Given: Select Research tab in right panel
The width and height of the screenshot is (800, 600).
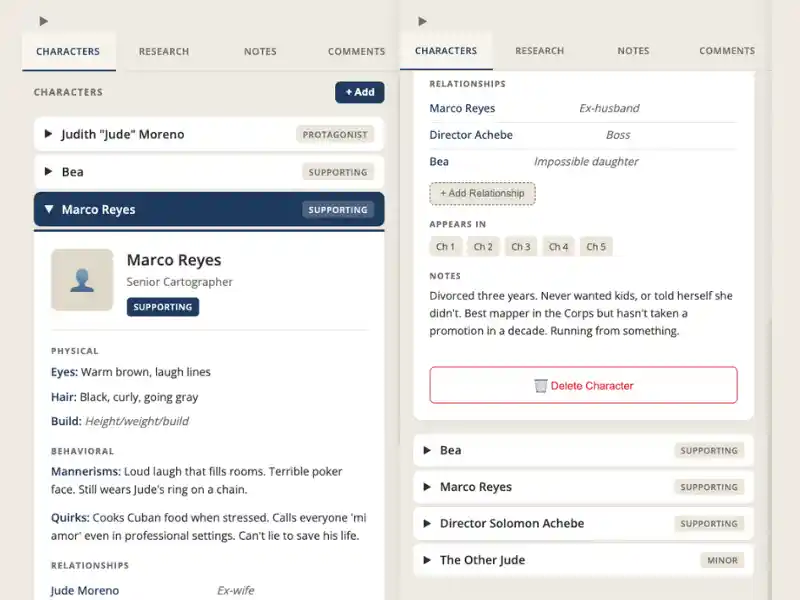Looking at the screenshot, I should (540, 50).
